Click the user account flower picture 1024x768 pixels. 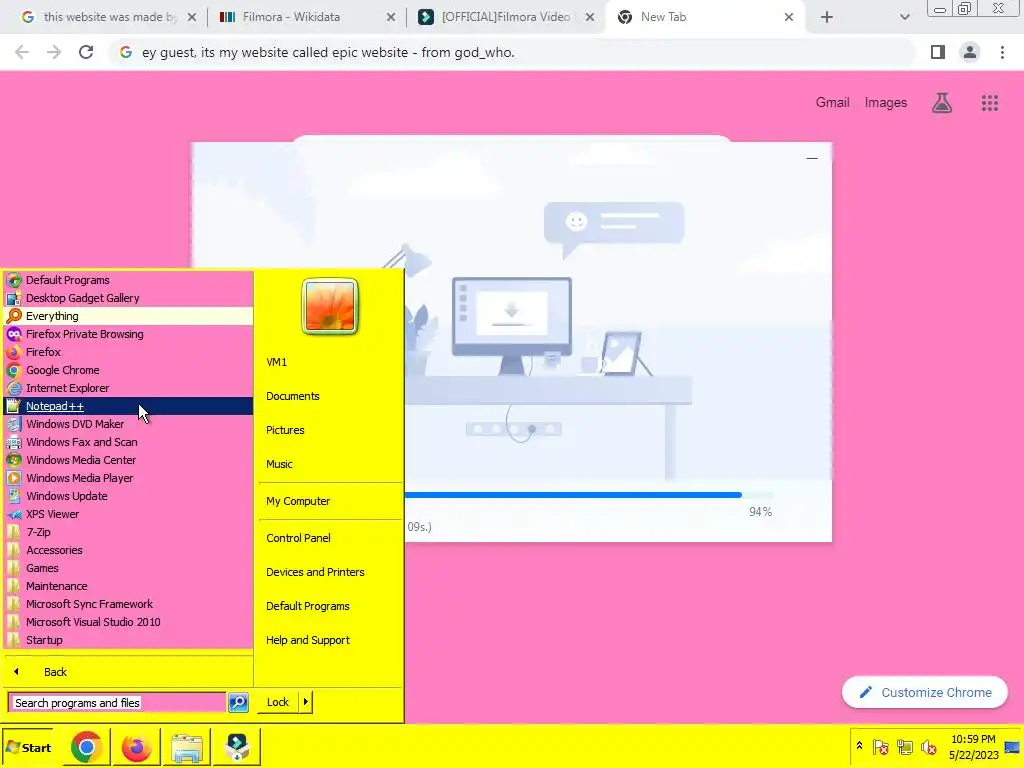point(330,307)
